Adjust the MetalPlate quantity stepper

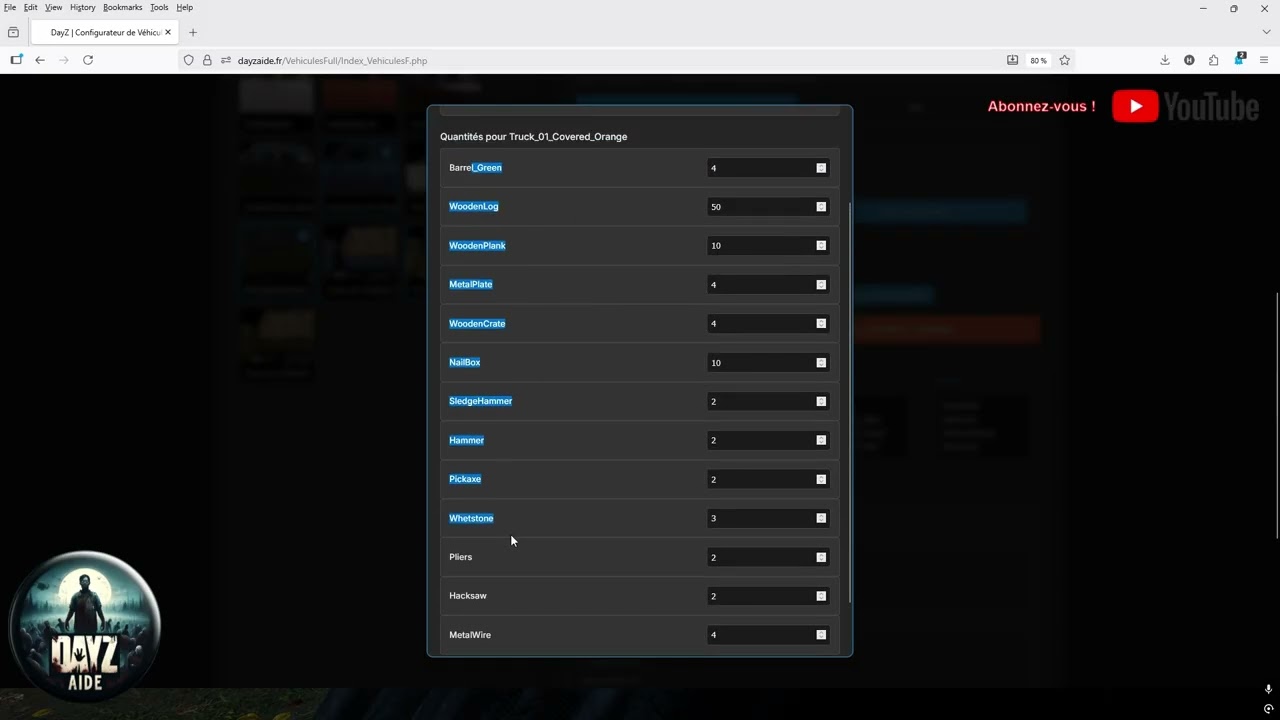[x=821, y=285]
